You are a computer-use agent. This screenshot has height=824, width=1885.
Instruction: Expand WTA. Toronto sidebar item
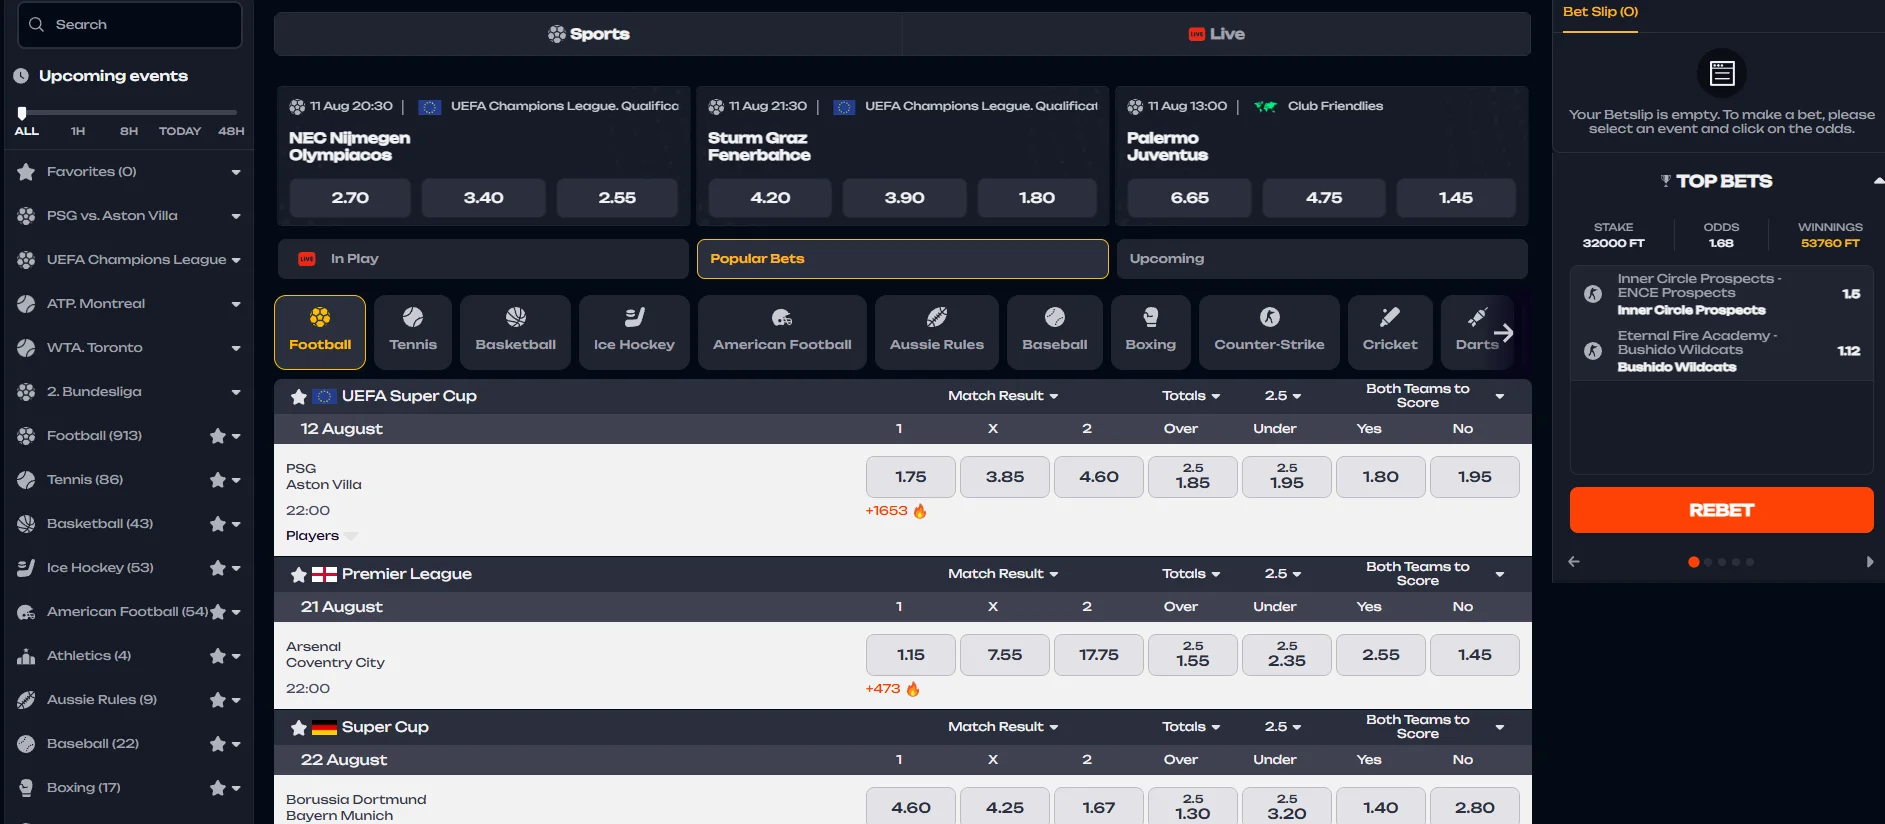click(x=236, y=348)
